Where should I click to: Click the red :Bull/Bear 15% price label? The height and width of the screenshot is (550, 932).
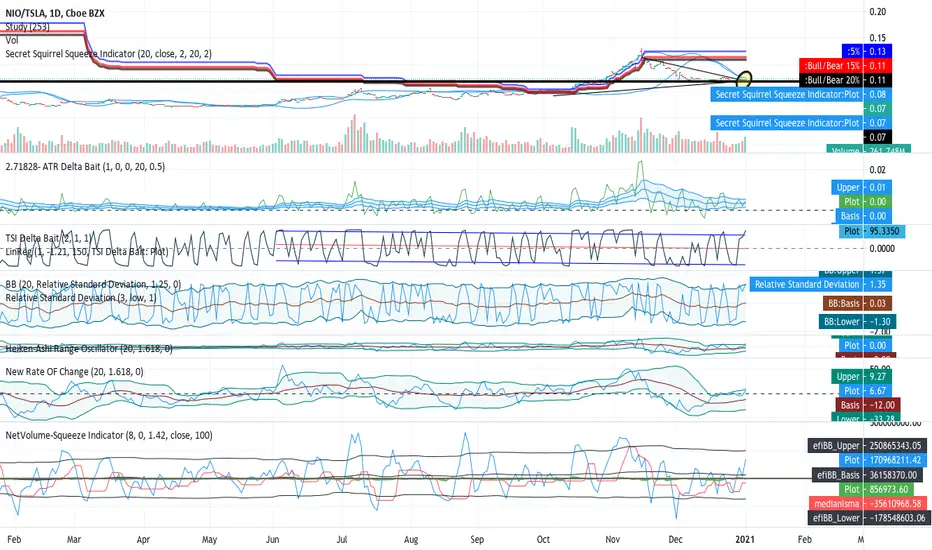pyautogui.click(x=845, y=65)
